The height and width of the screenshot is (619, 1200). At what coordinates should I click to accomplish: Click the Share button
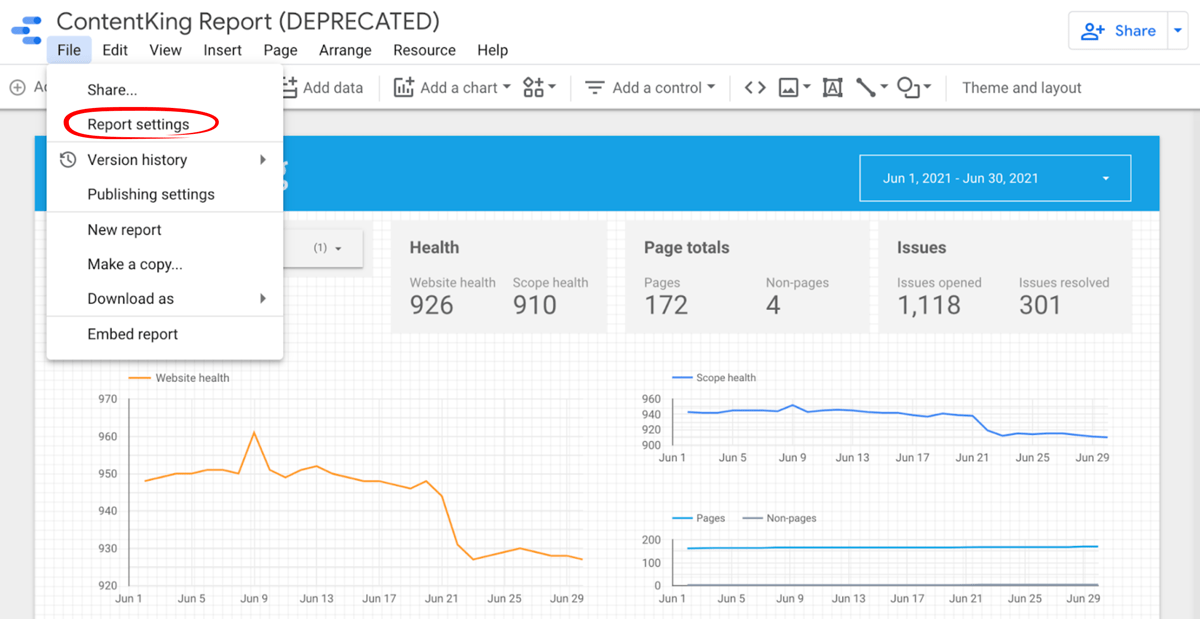[1118, 31]
